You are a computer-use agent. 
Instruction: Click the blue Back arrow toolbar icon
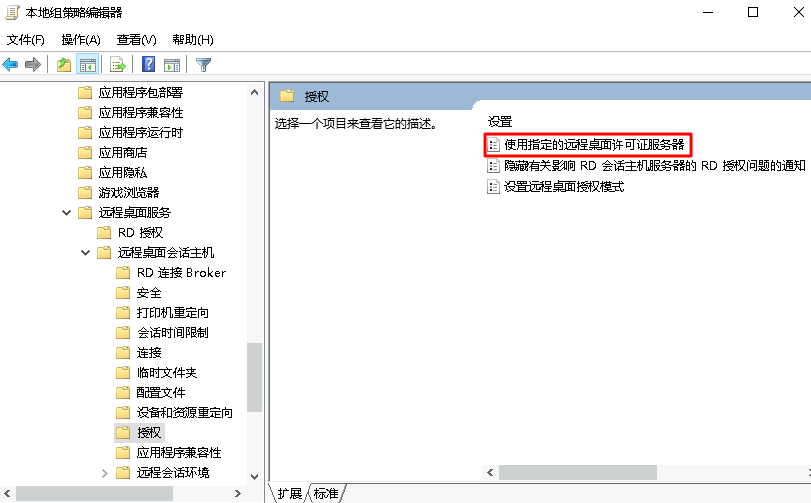(10, 65)
